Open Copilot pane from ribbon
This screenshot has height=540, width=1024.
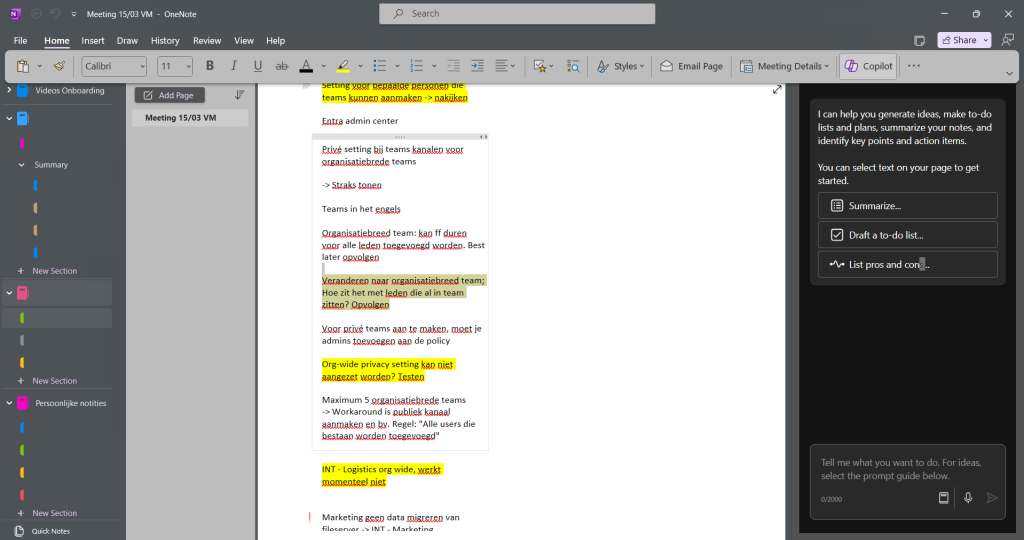[x=868, y=66]
